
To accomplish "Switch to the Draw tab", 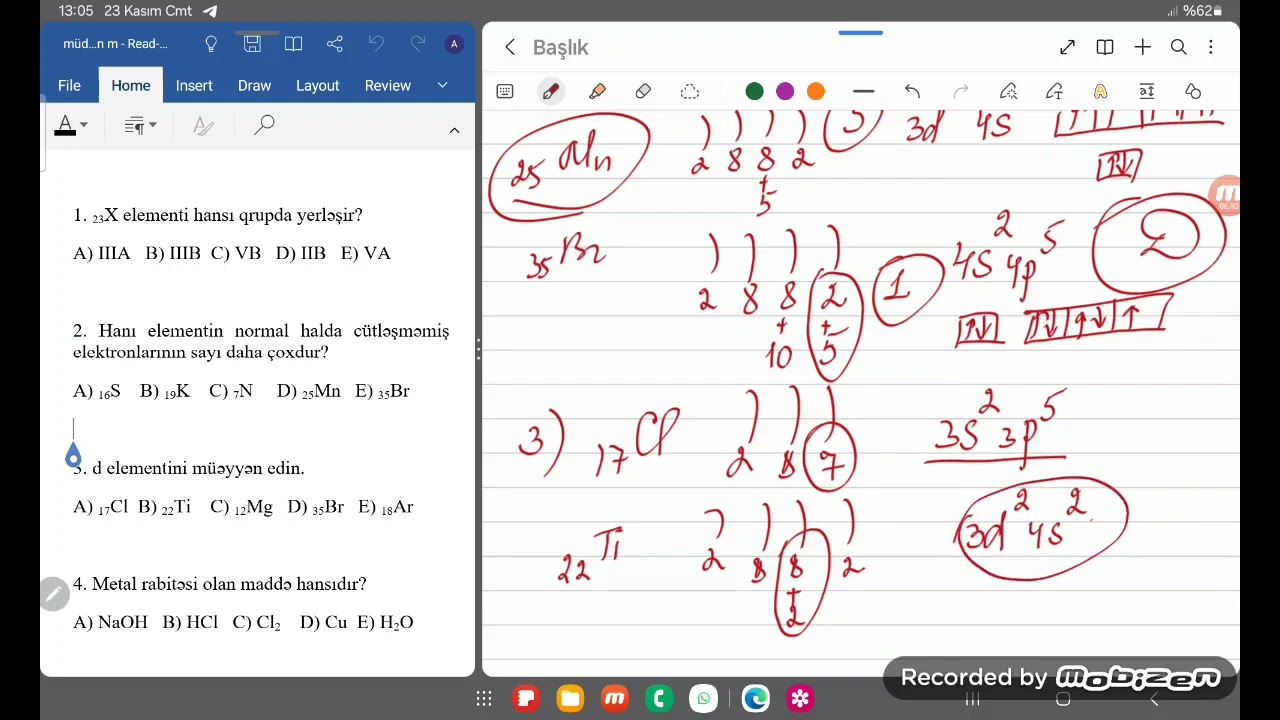I will click(254, 86).
